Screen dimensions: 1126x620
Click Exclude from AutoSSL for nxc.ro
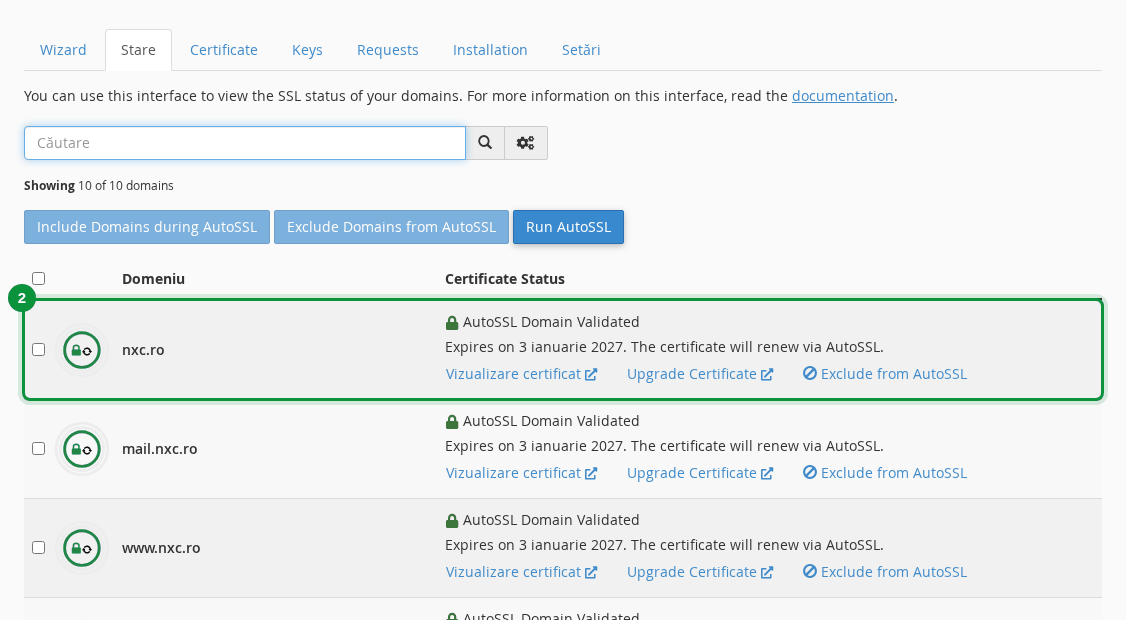coord(885,374)
